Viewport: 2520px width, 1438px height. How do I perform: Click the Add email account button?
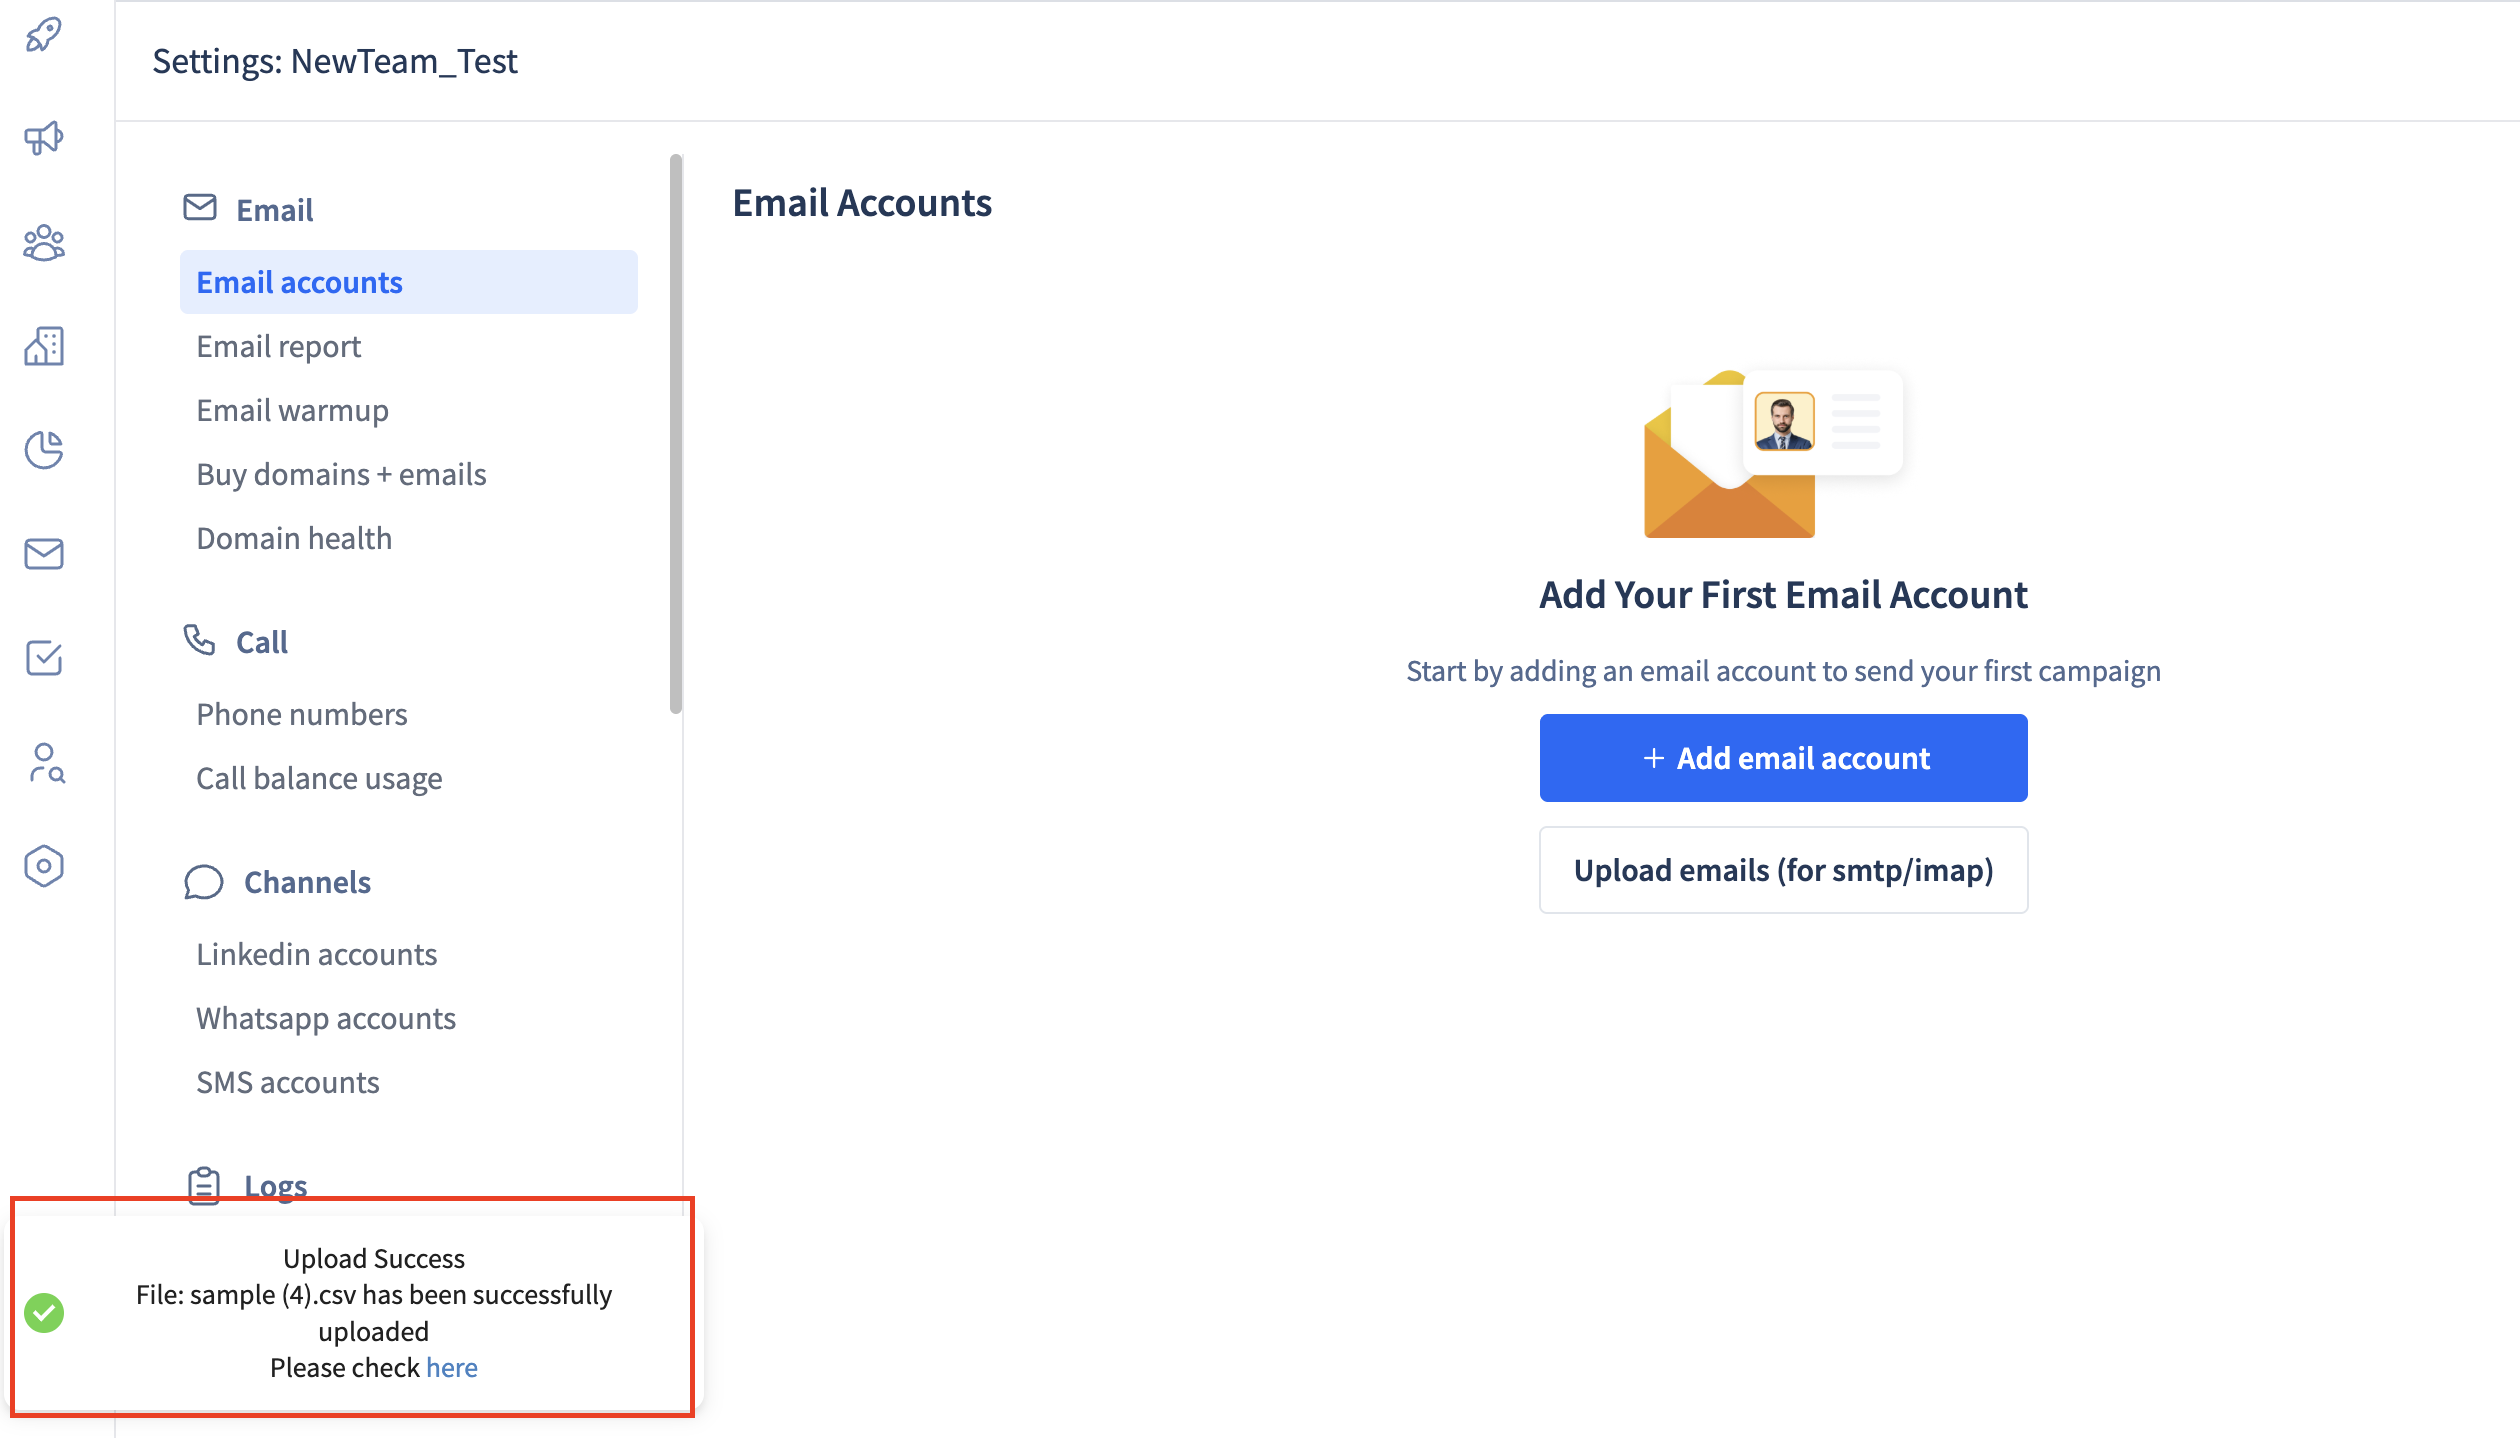point(1783,758)
